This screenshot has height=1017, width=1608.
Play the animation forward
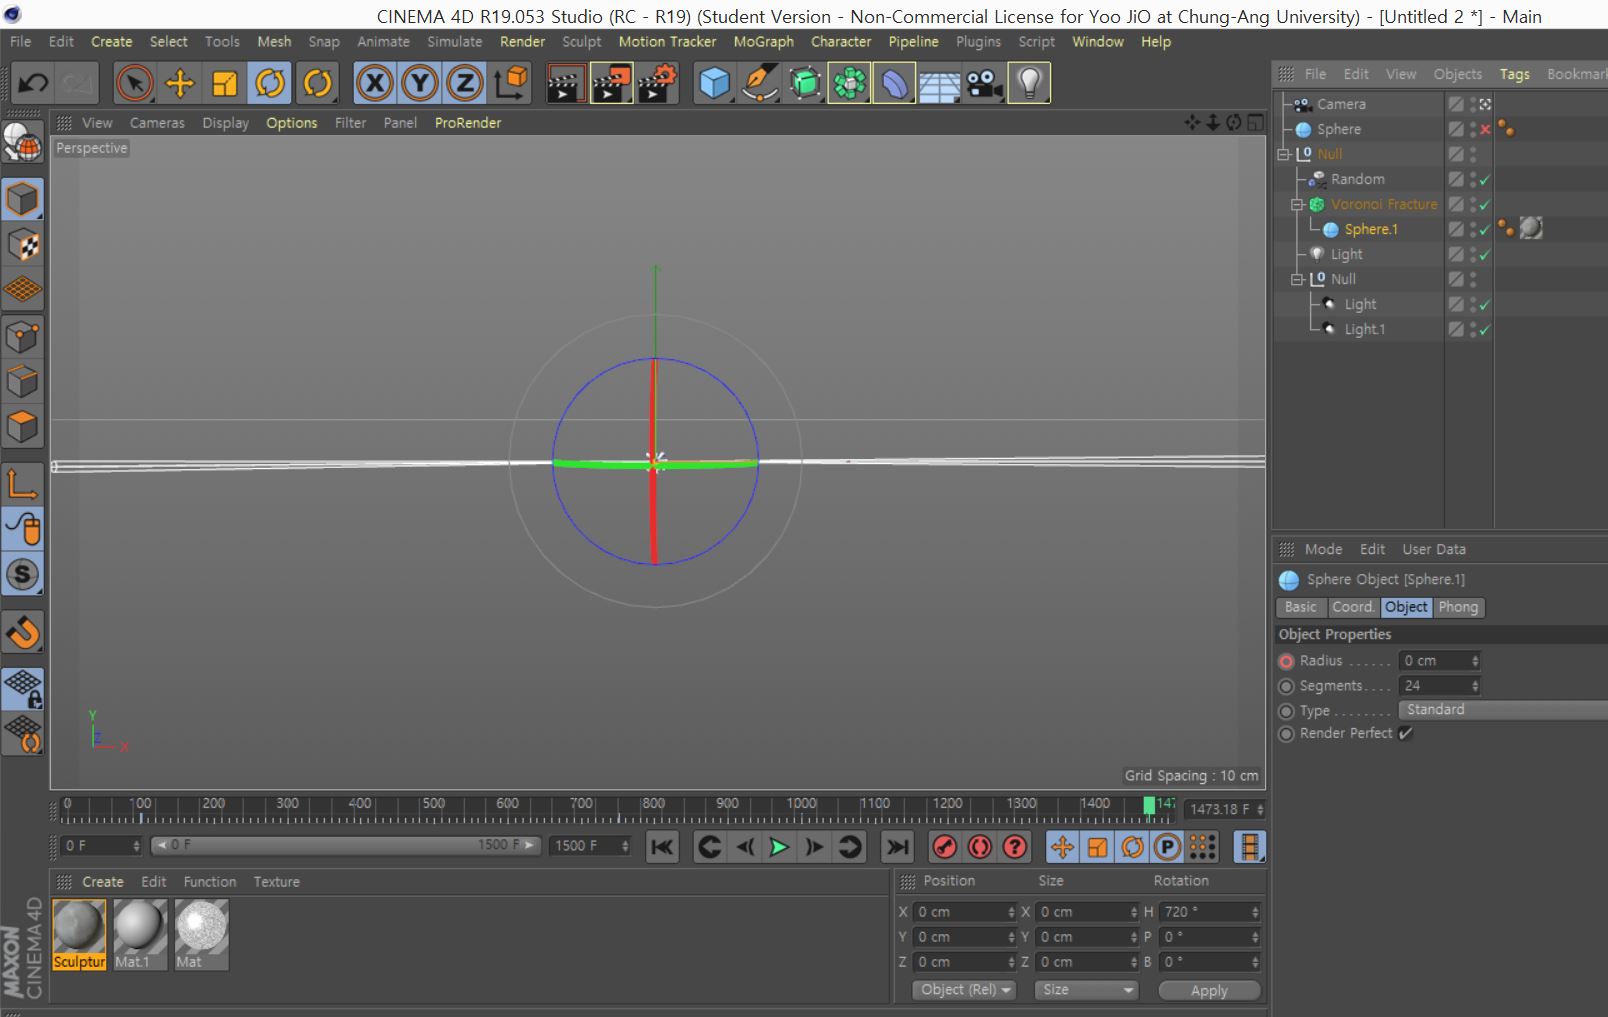pos(778,847)
